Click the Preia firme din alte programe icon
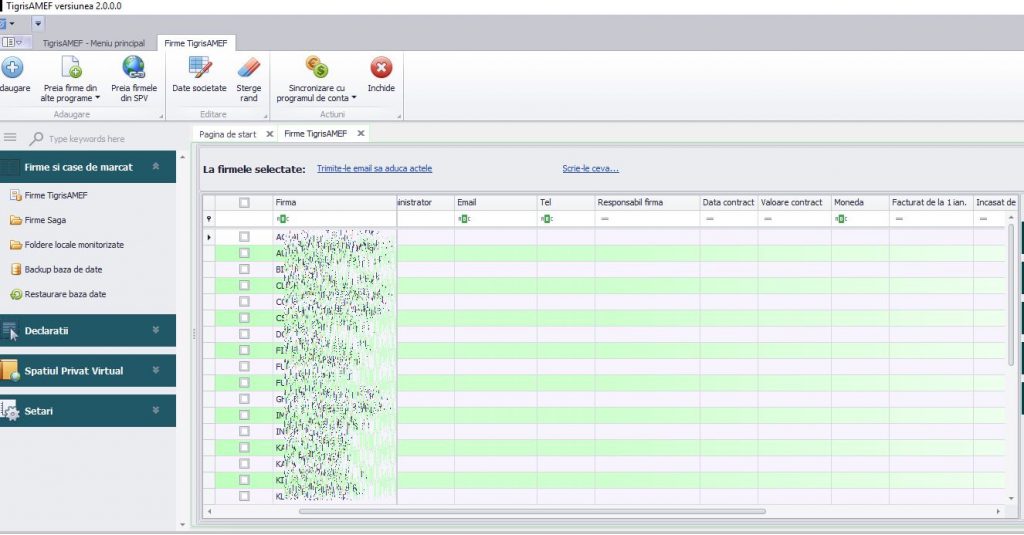This screenshot has width=1024, height=535. (71, 67)
